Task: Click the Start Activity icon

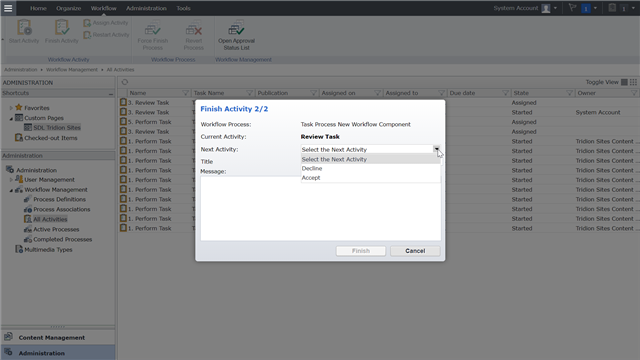Action: [24, 28]
